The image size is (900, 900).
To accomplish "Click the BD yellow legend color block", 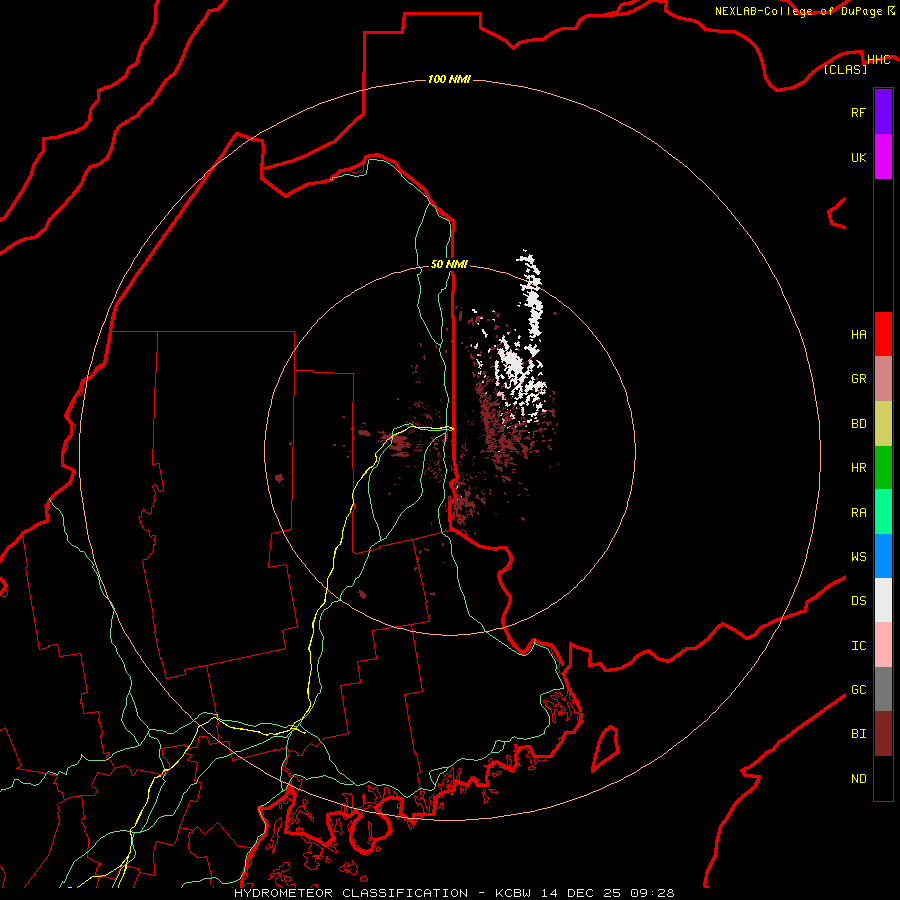I will click(x=883, y=424).
